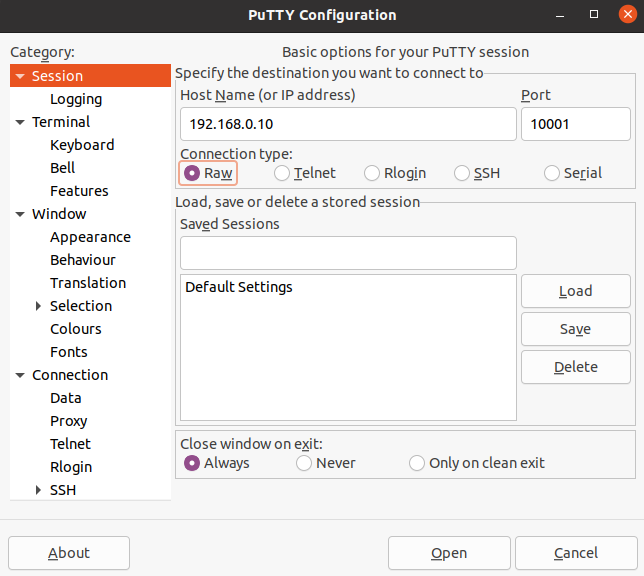The image size is (644, 576).
Task: Expand the Selection tree node arrow
Action: pos(39,306)
